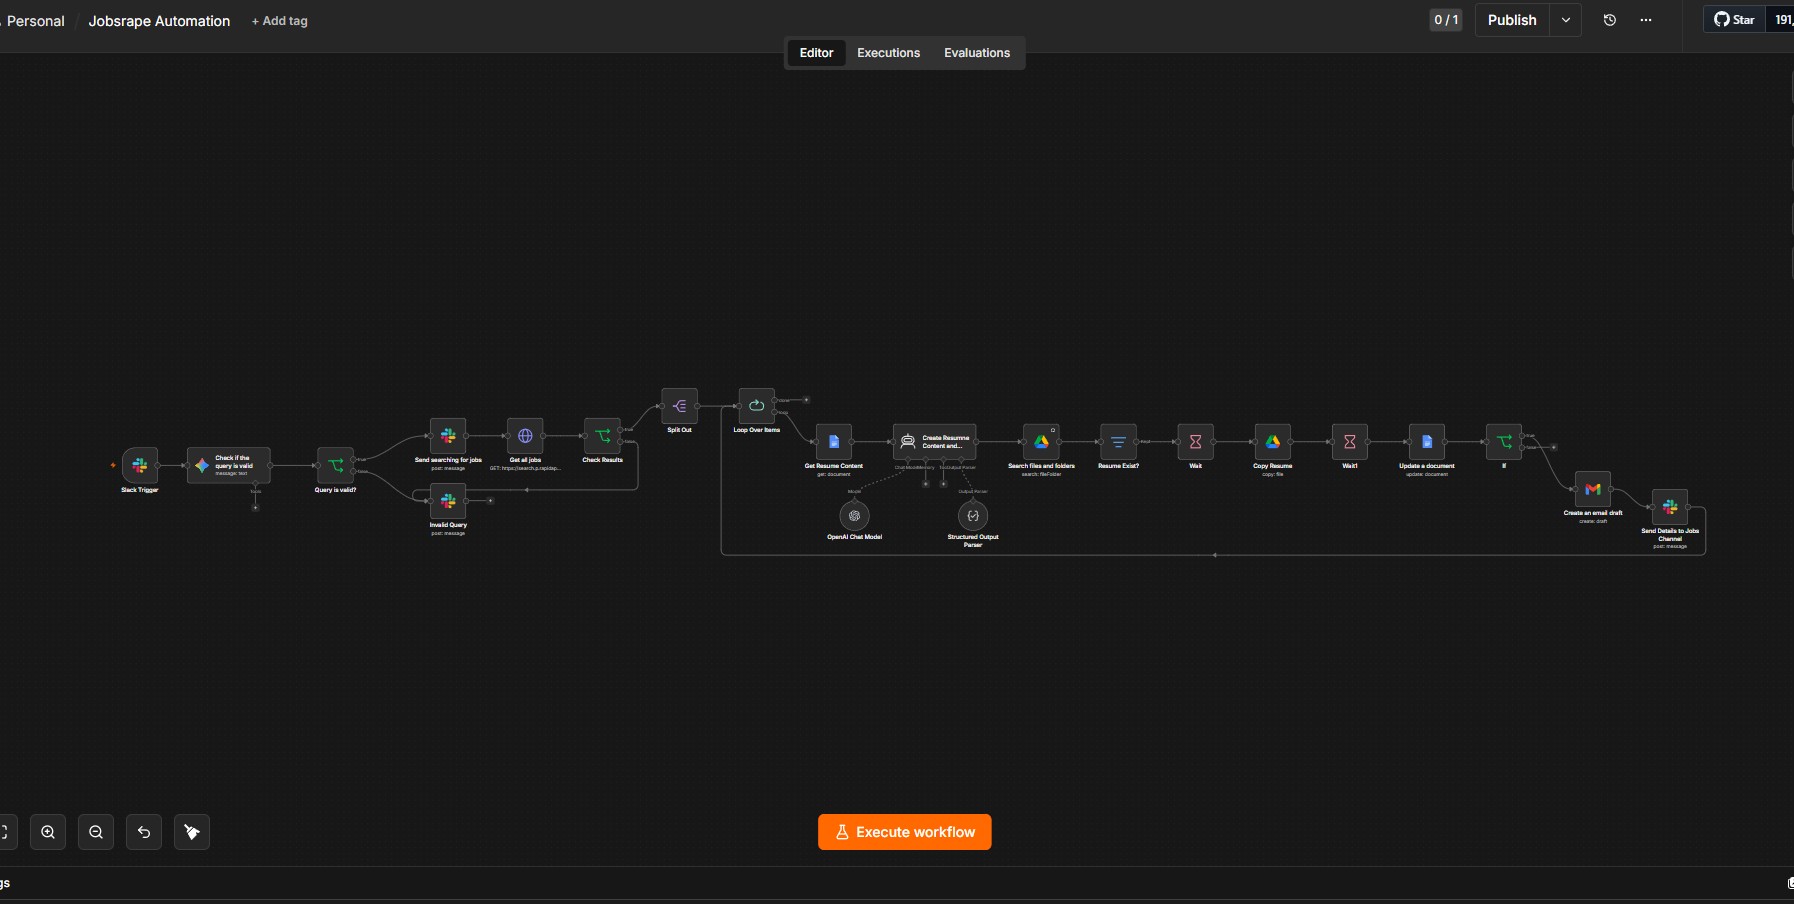Click the GitHub Star button

1735,20
